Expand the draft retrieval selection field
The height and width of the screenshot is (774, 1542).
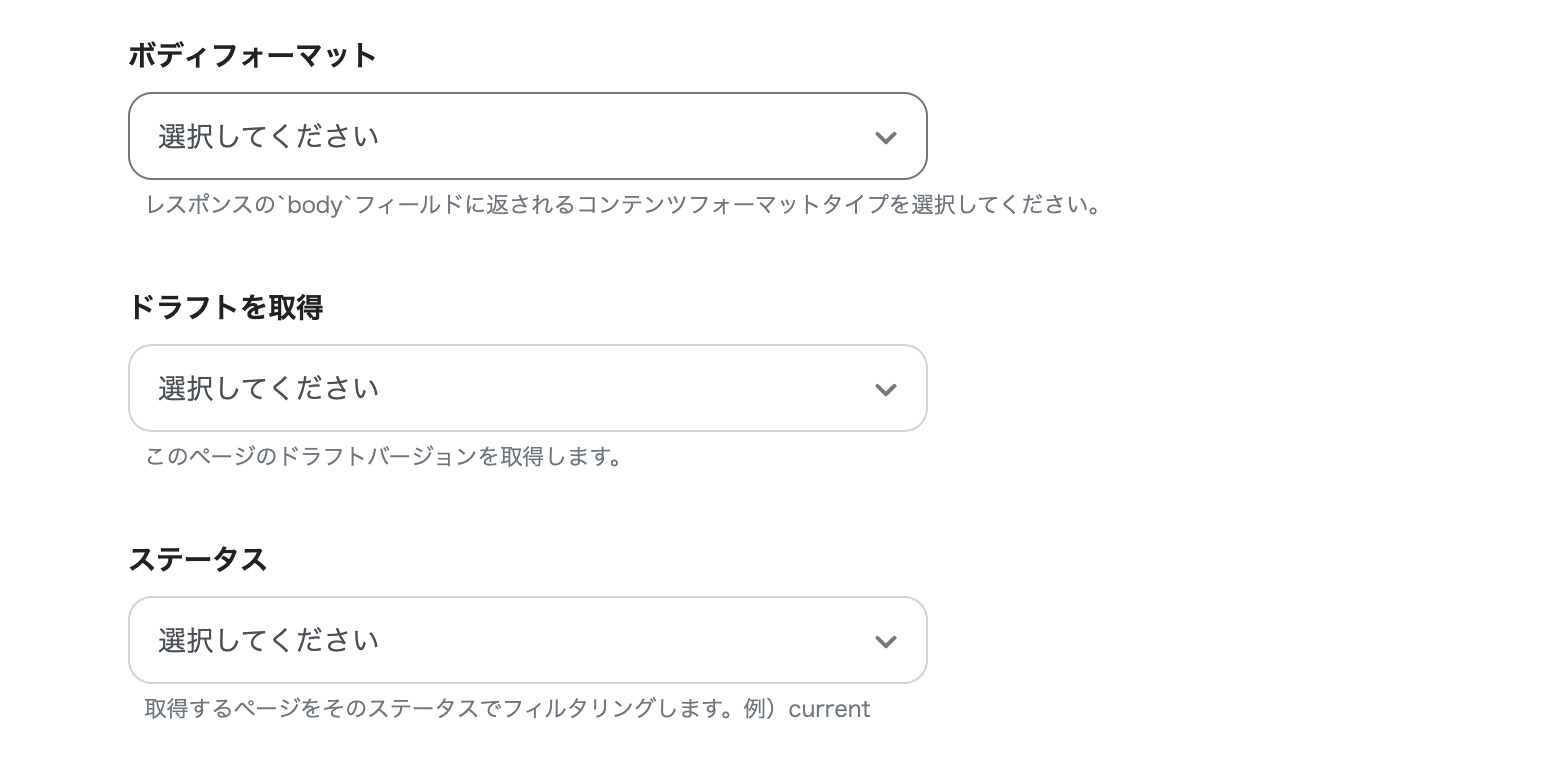[x=528, y=388]
